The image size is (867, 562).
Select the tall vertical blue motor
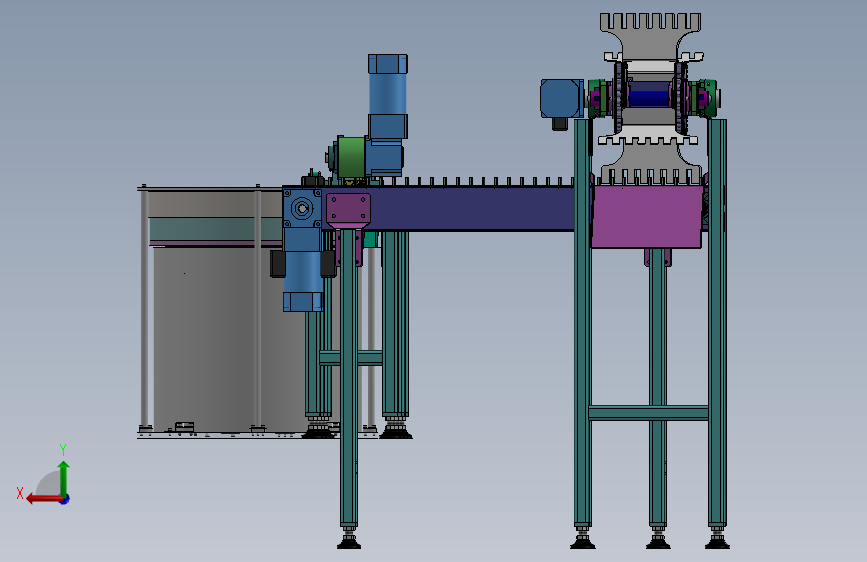coord(388,97)
